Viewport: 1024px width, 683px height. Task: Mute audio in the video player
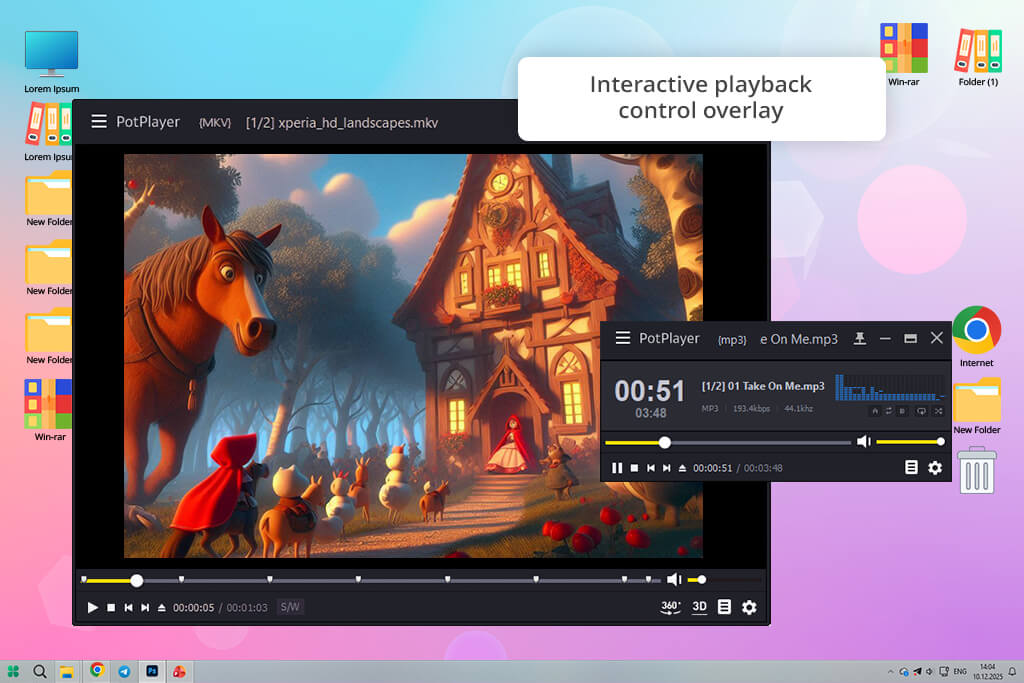(x=674, y=579)
